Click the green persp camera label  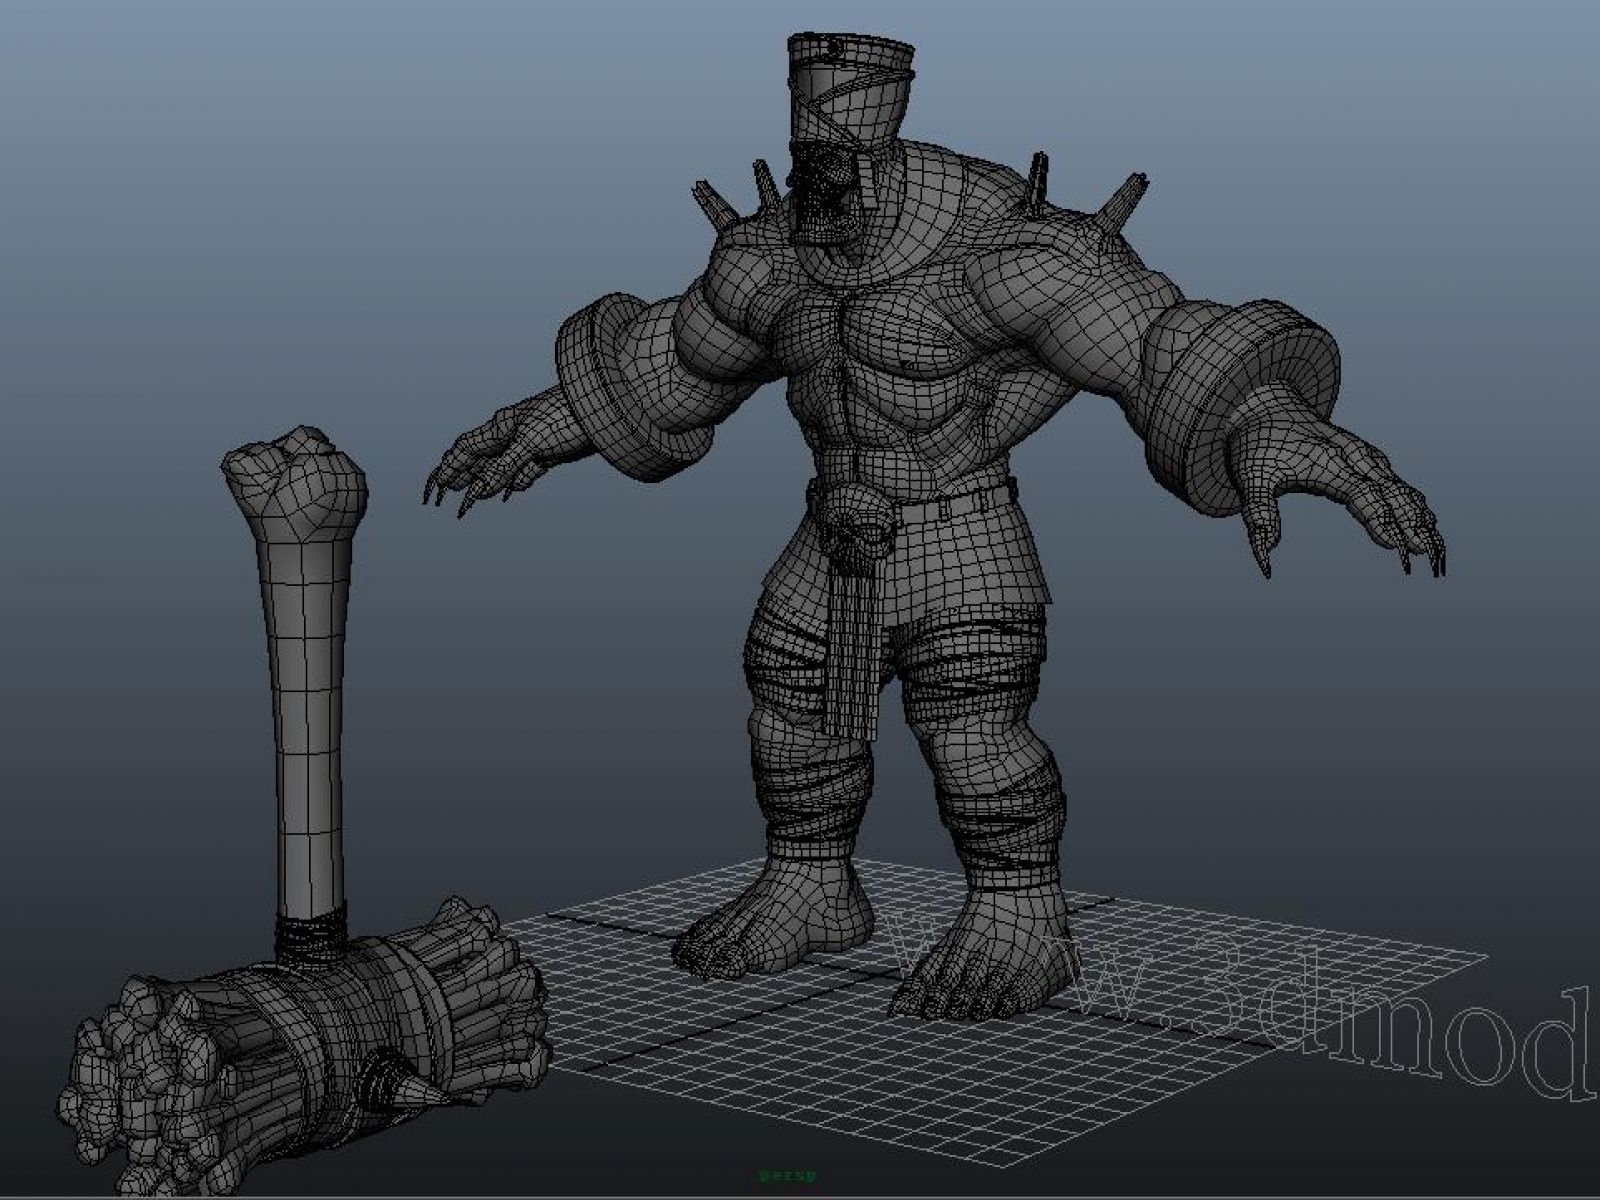click(788, 1177)
